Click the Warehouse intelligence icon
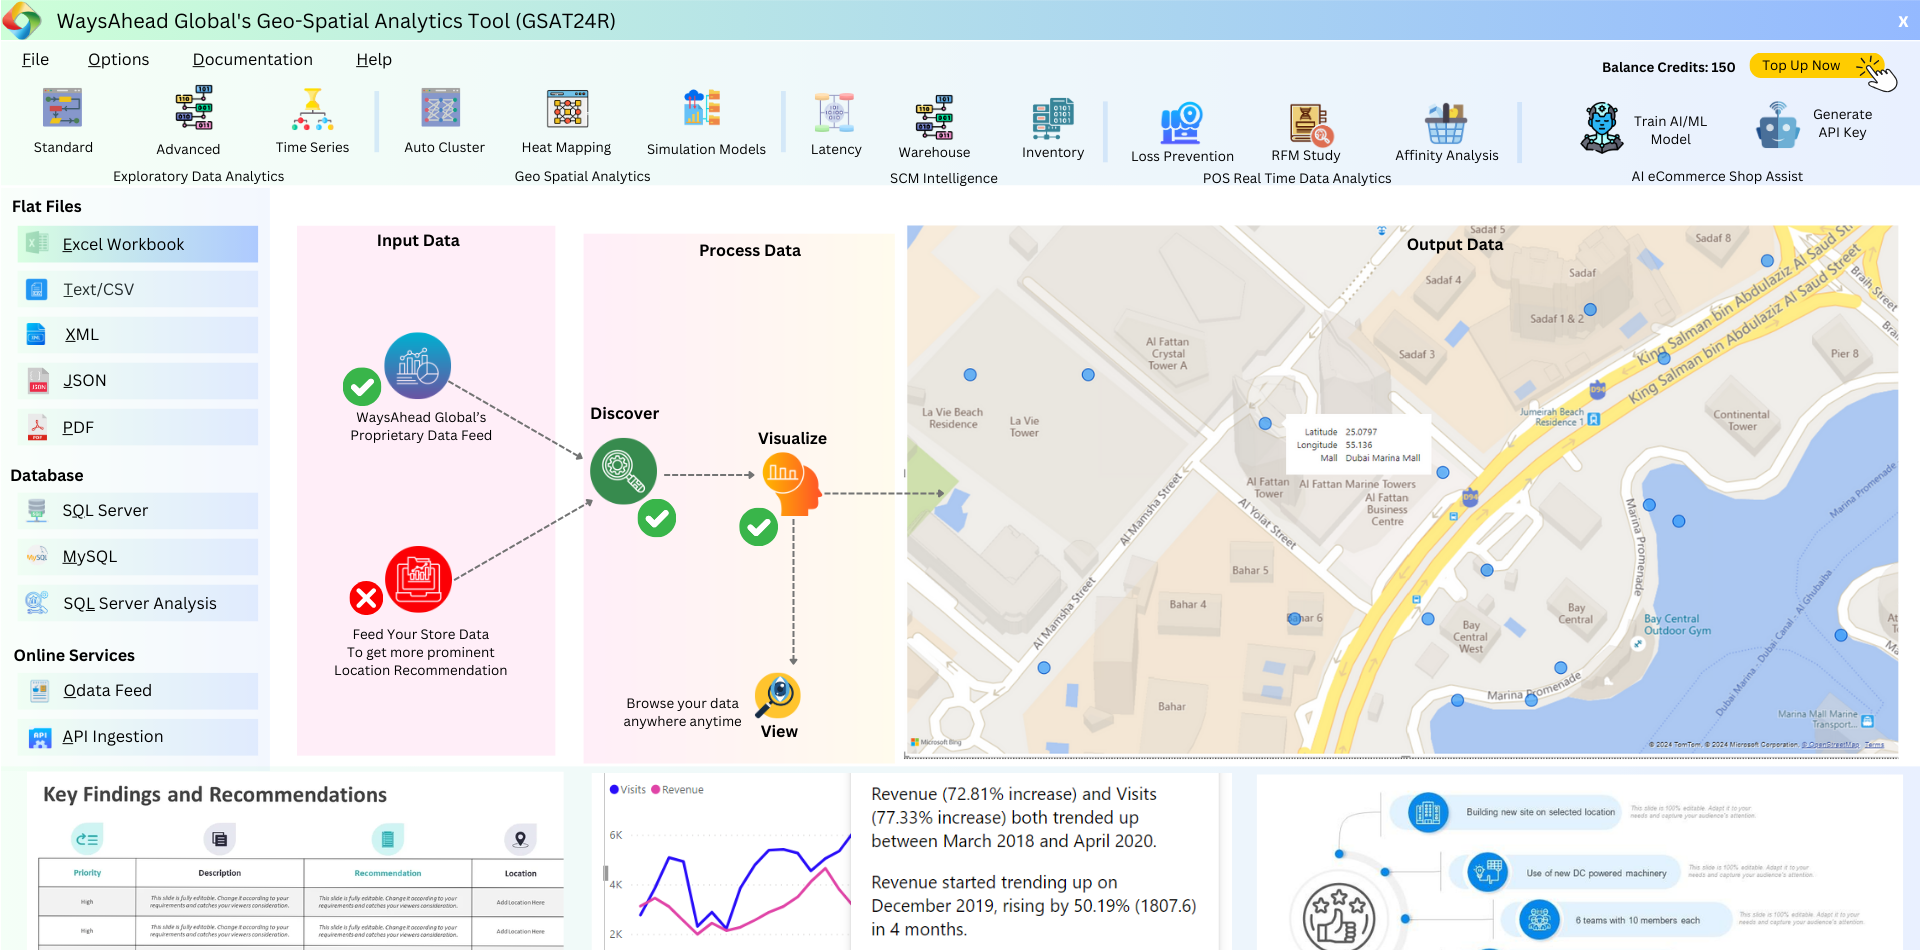 tap(934, 117)
